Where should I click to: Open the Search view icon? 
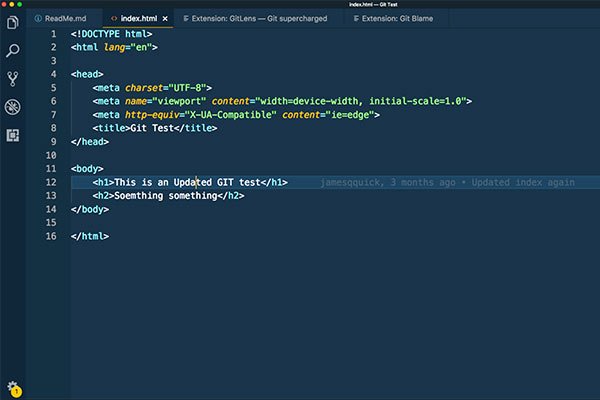point(13,51)
